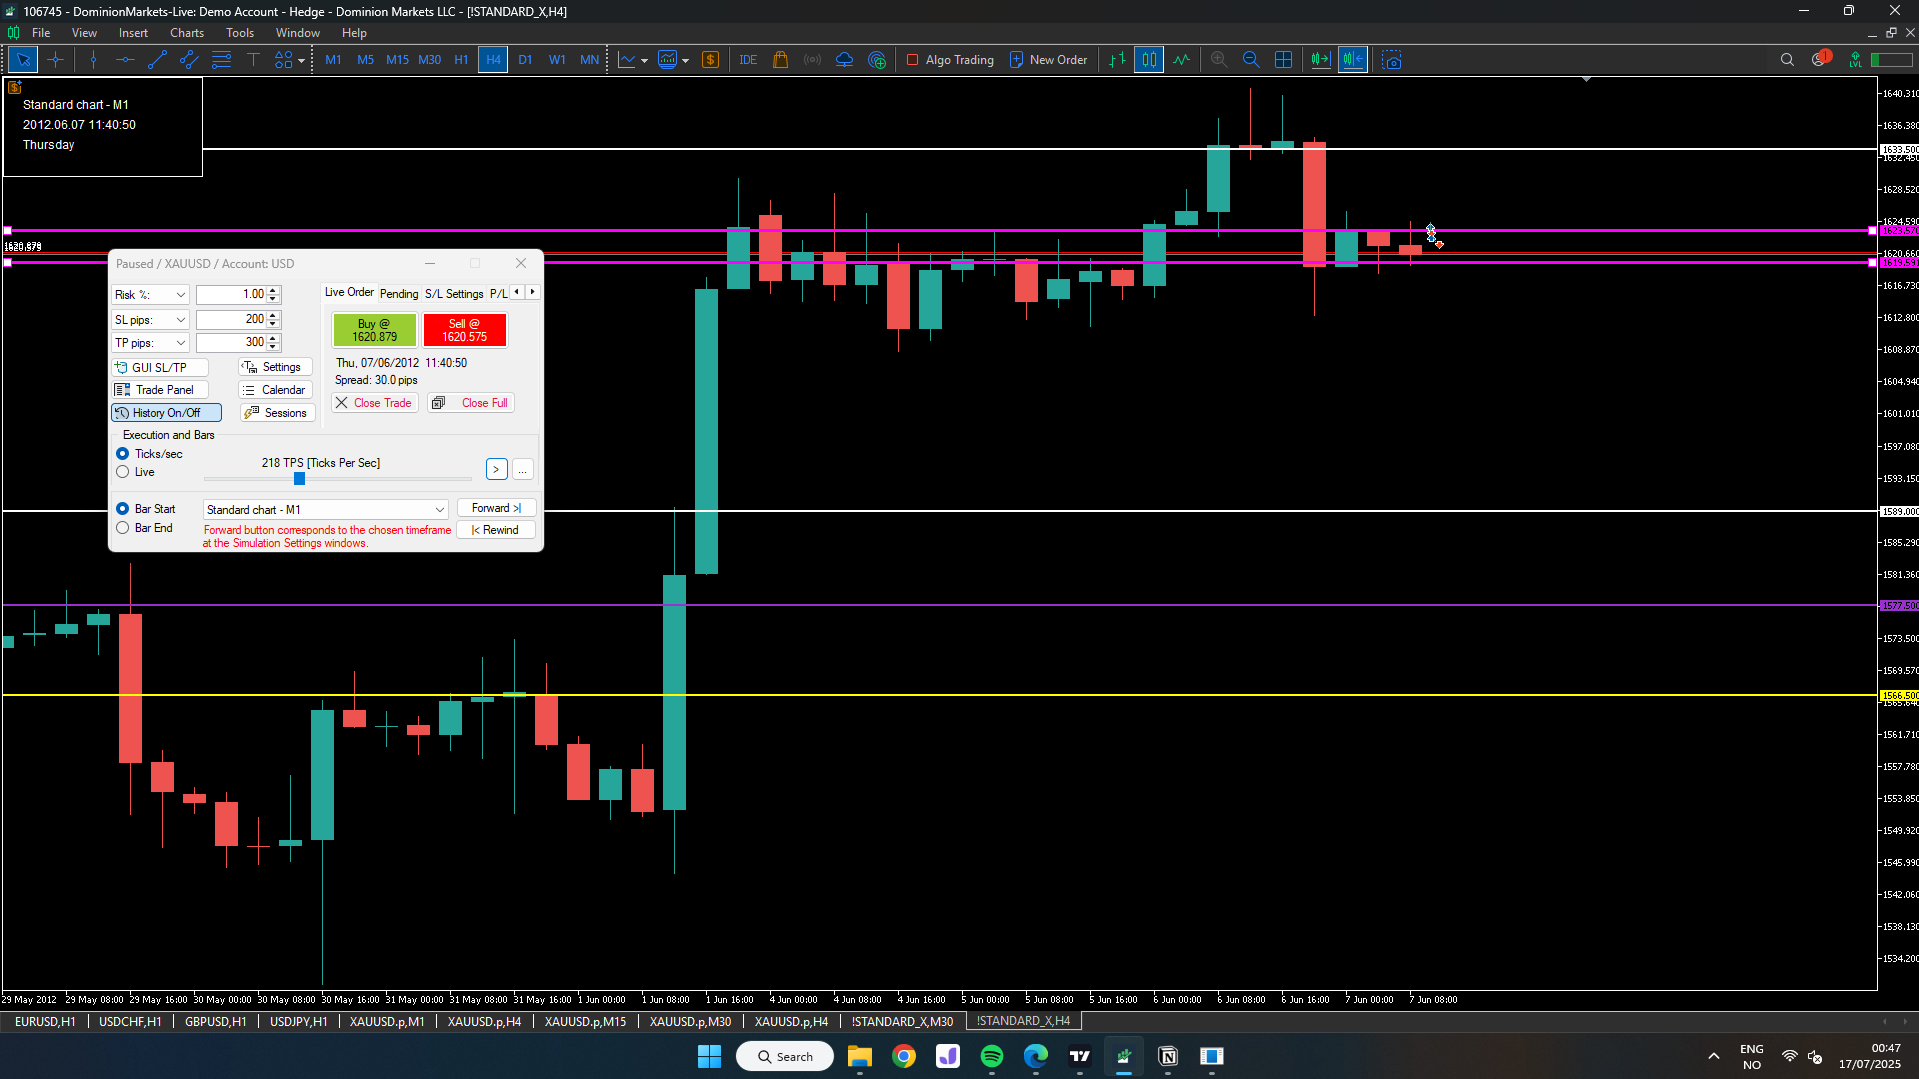This screenshot has height=1079, width=1919.
Task: Switch to the M1 timeframe
Action: coord(333,60)
